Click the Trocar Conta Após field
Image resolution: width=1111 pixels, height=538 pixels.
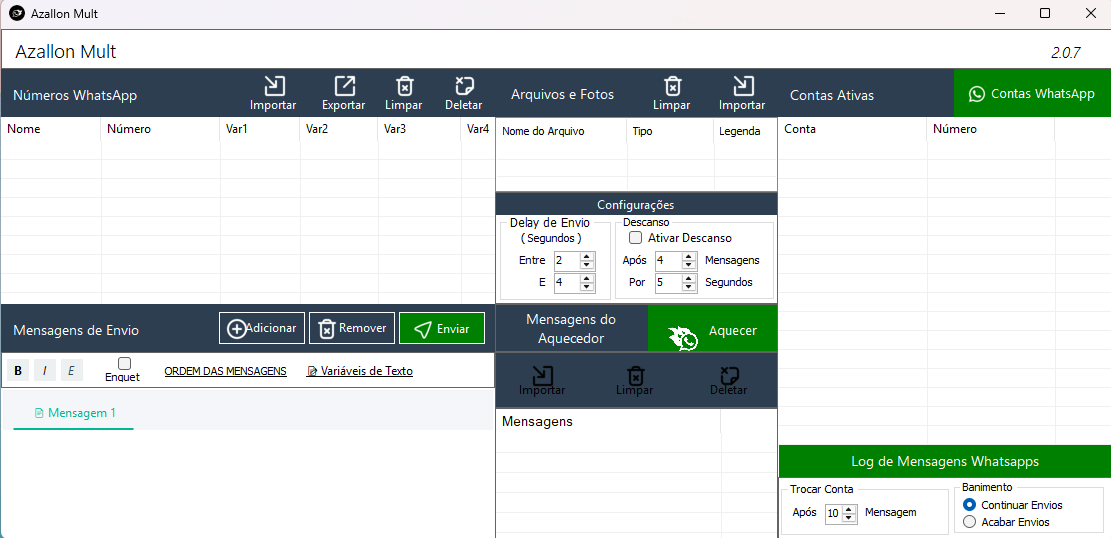coord(835,513)
